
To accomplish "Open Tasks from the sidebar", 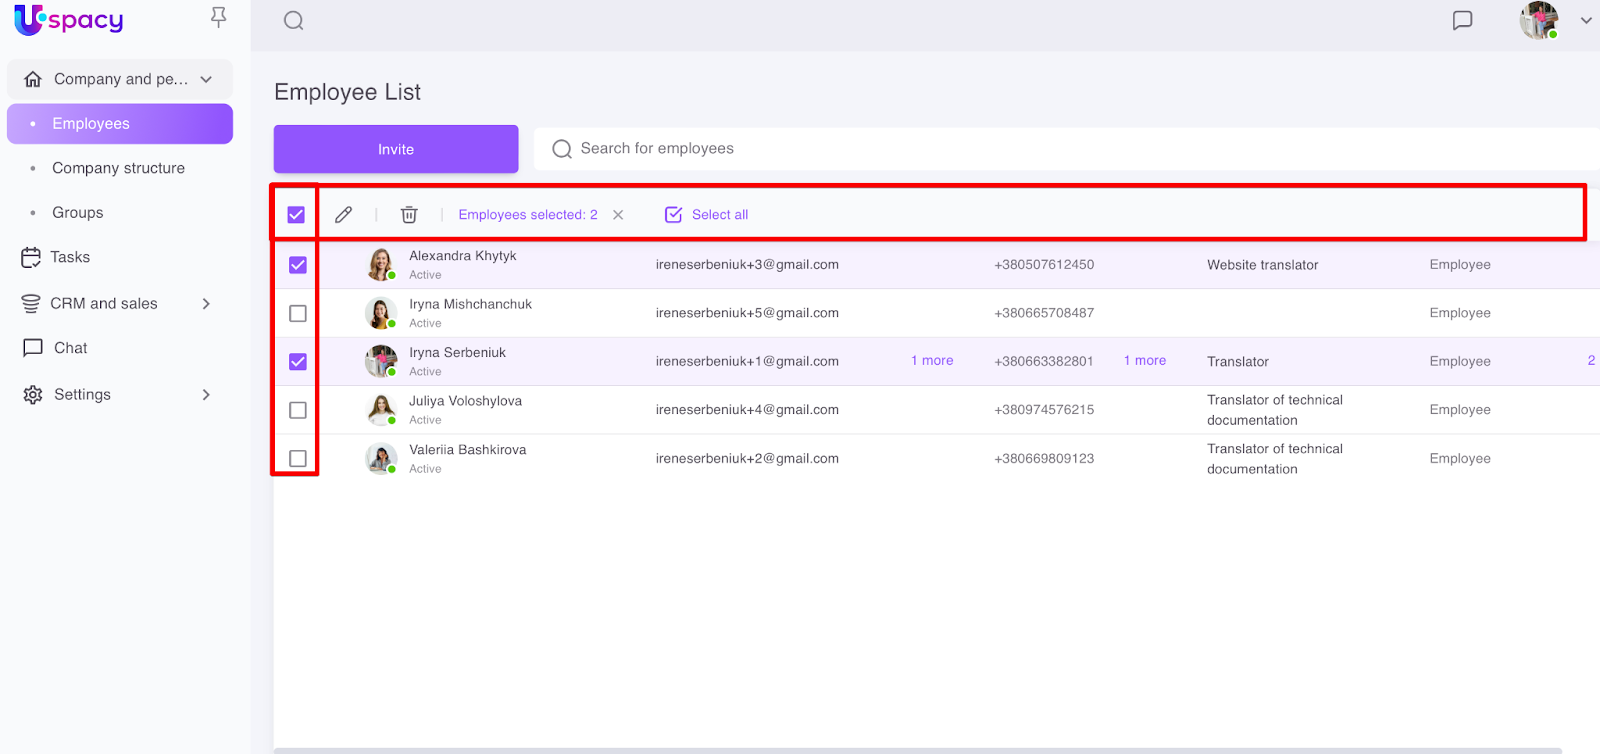I will point(70,257).
